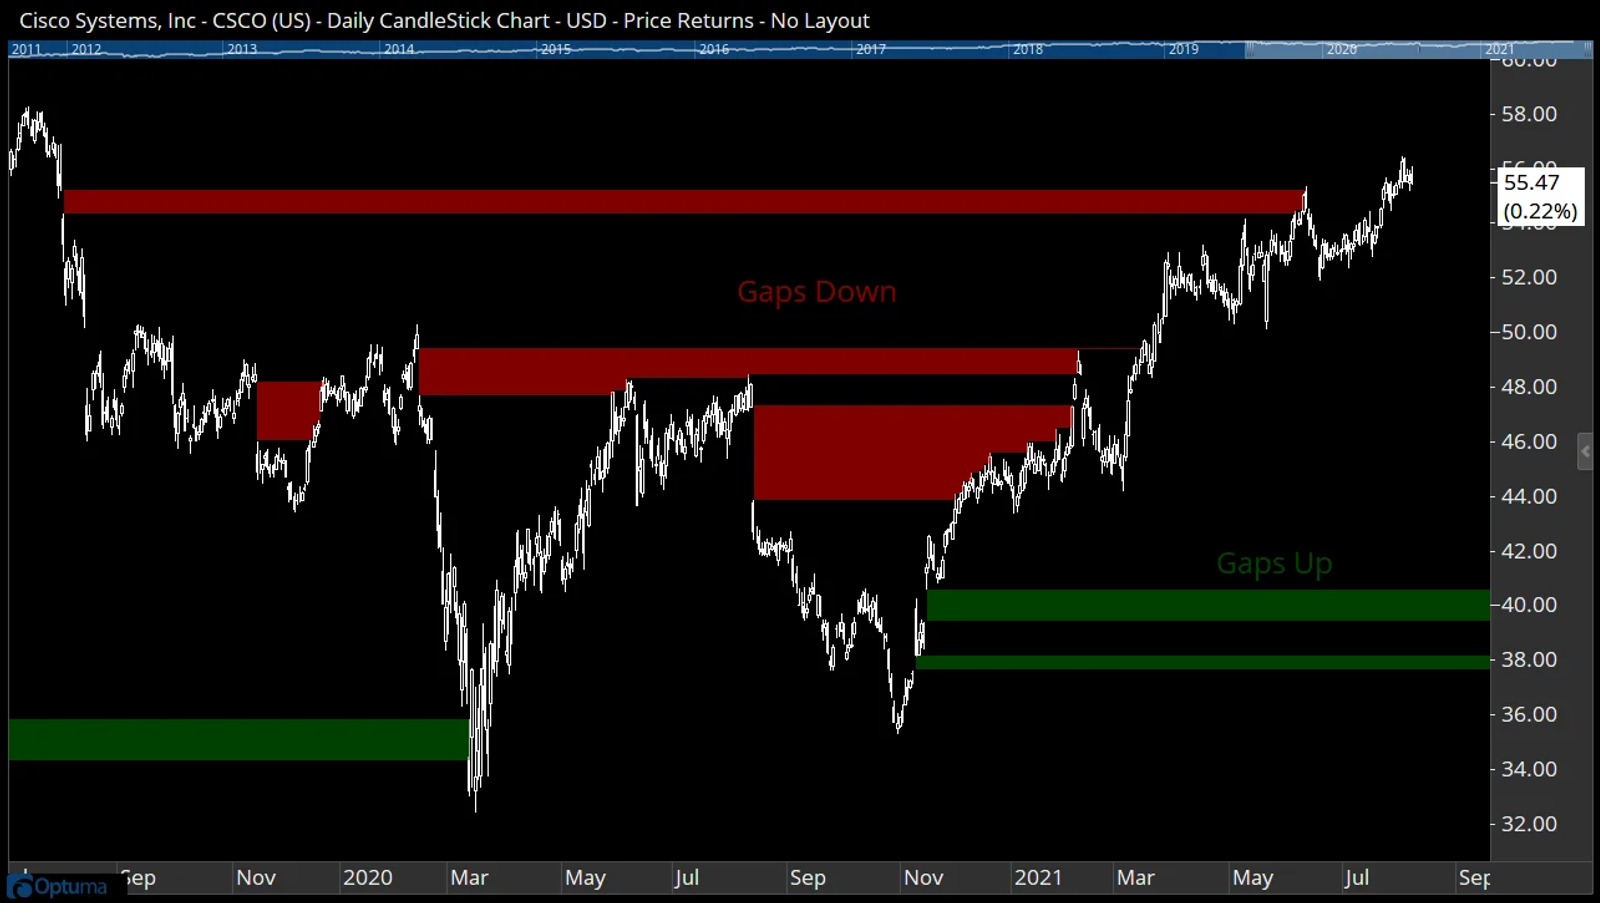
Task: Jump to 2012 in the timeline overview bar
Action: [x=86, y=49]
